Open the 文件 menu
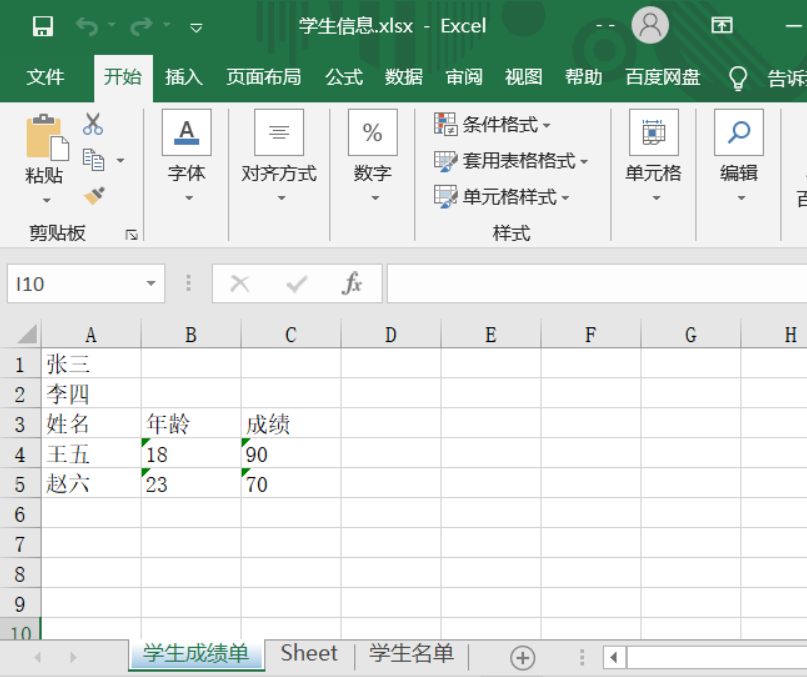807x677 pixels. click(45, 77)
